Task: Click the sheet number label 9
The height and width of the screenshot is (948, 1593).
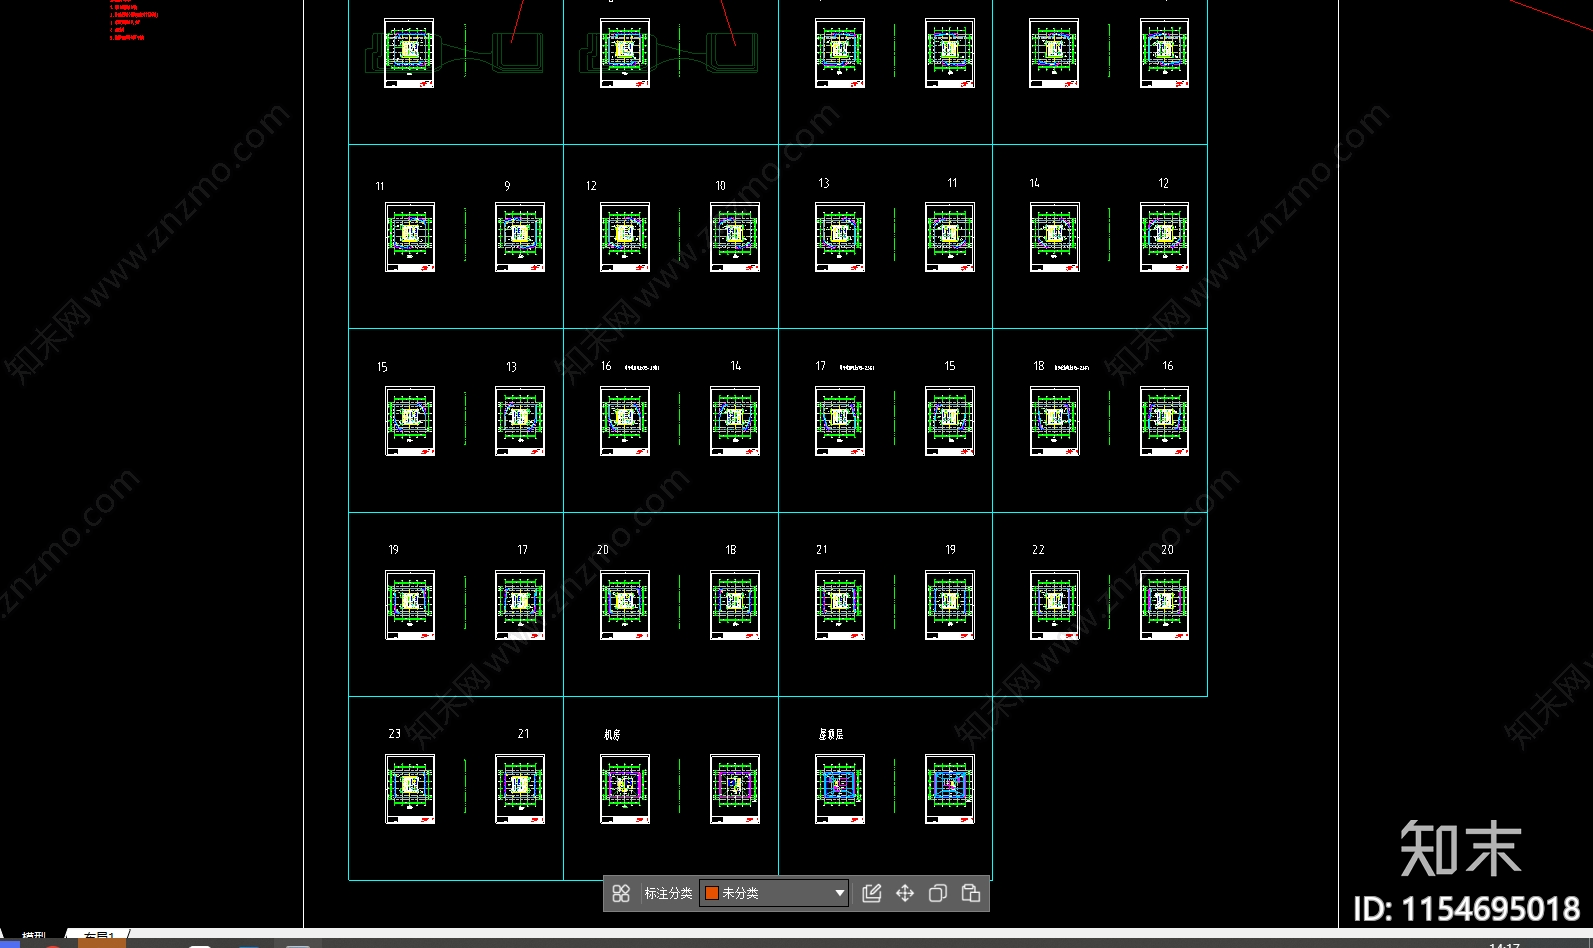Action: point(507,186)
